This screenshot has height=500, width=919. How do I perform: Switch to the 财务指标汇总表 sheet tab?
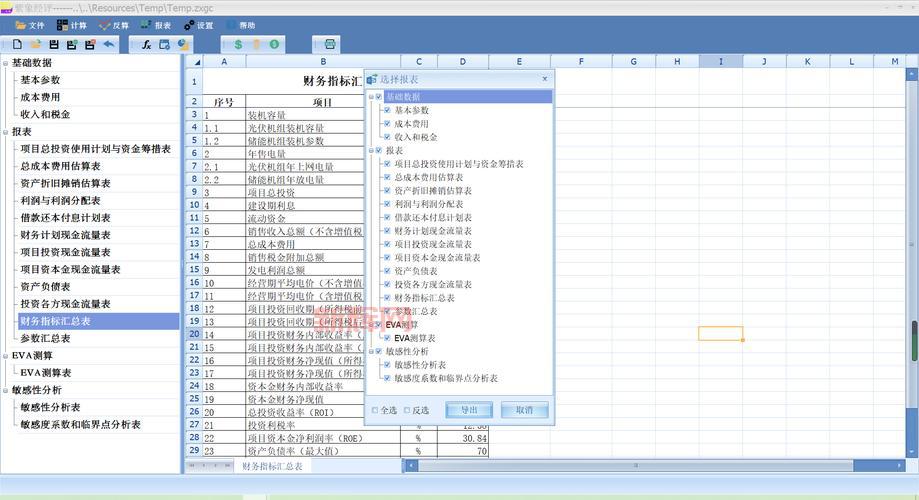[x=273, y=466]
